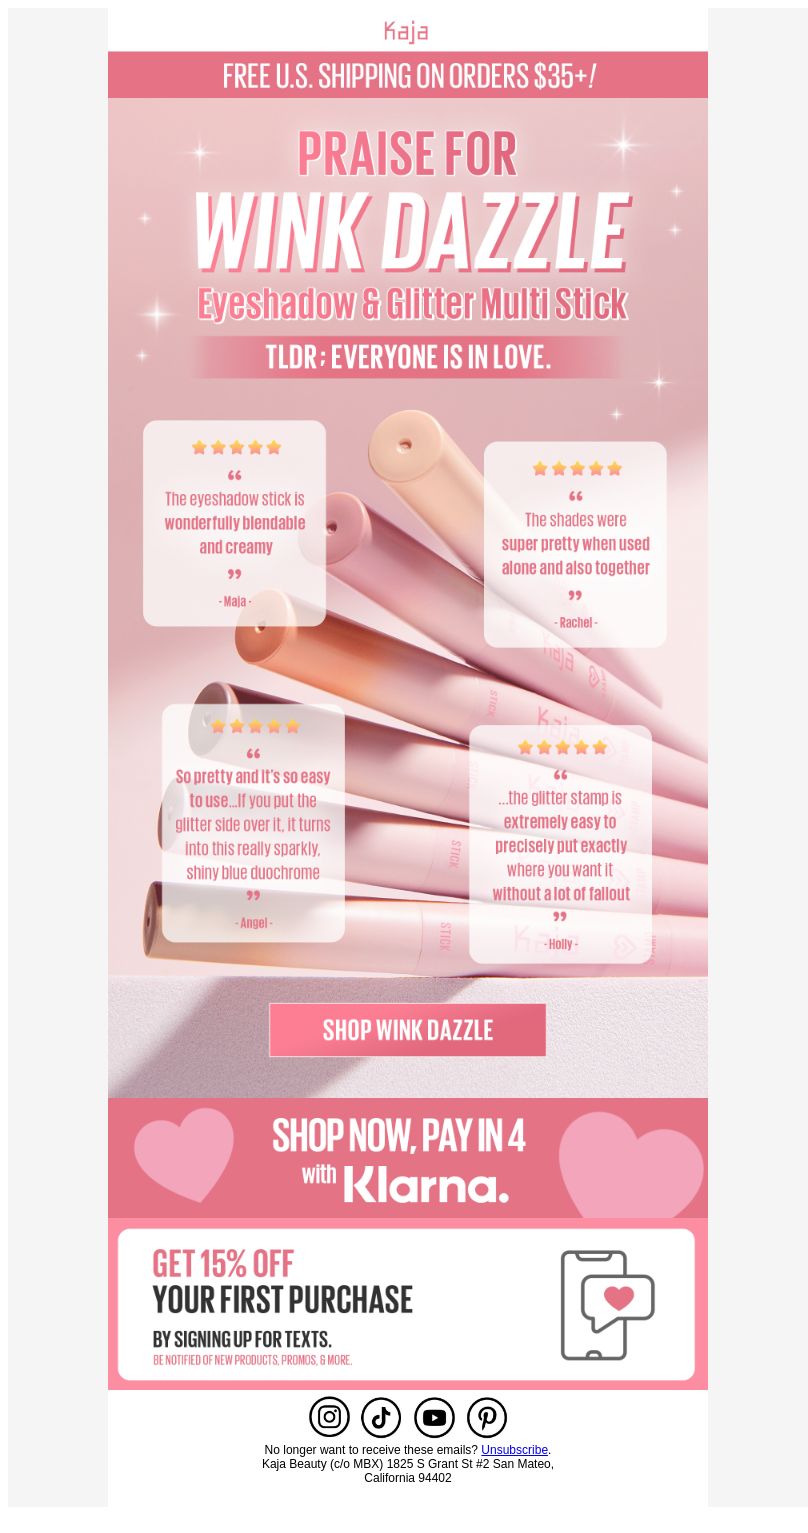The image size is (808, 1533).
Task: Click Maja's five-star review card
Action: click(234, 523)
